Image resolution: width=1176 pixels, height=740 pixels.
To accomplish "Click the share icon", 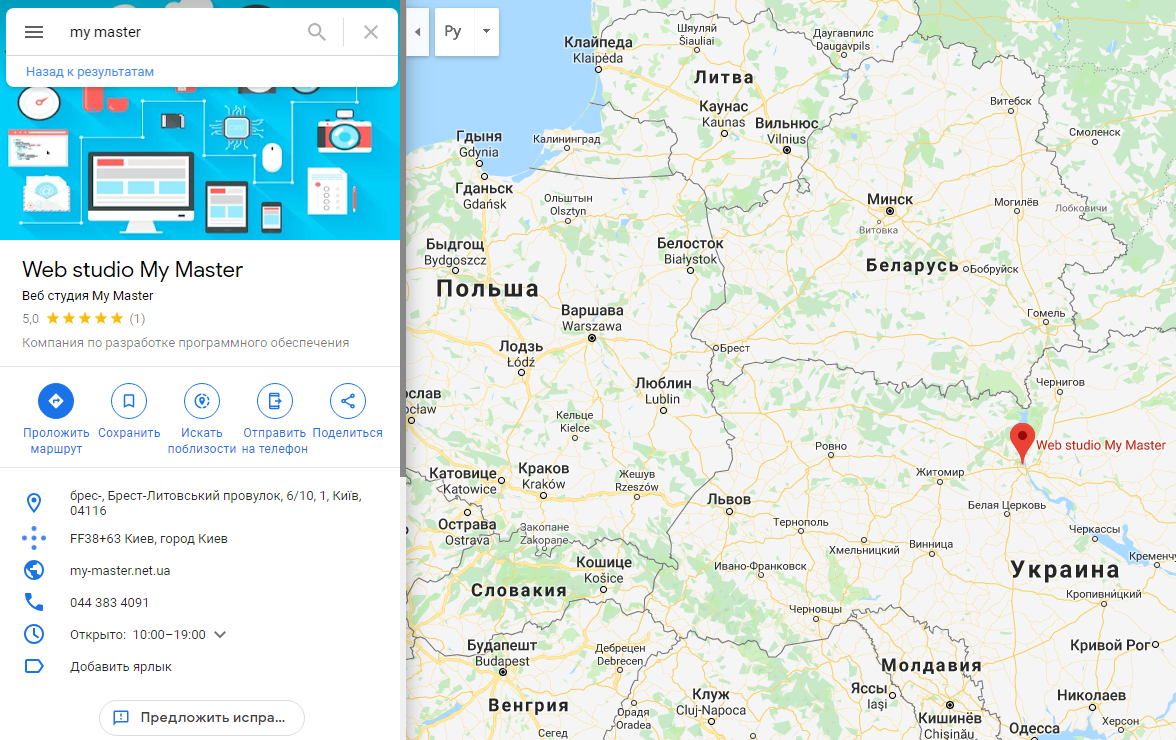I will [348, 401].
